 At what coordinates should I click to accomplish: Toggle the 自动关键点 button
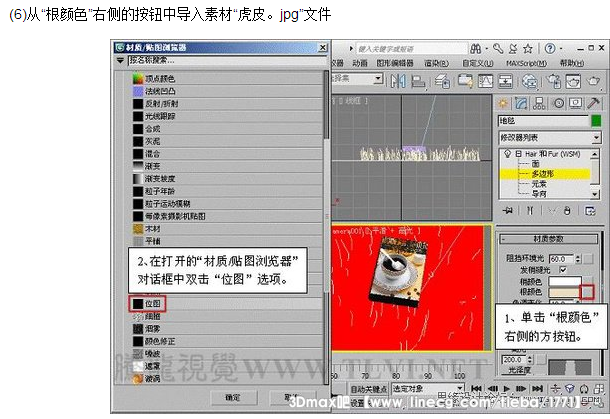368,388
